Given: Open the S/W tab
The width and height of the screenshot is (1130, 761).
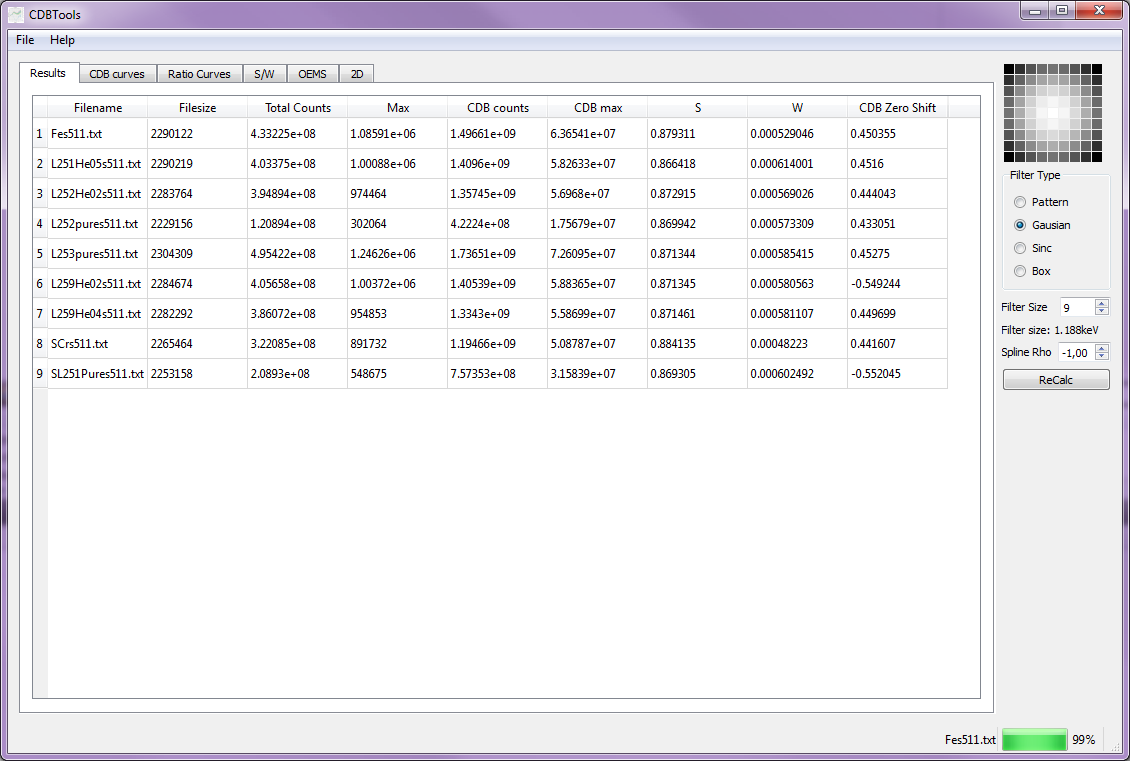Looking at the screenshot, I should [264, 74].
